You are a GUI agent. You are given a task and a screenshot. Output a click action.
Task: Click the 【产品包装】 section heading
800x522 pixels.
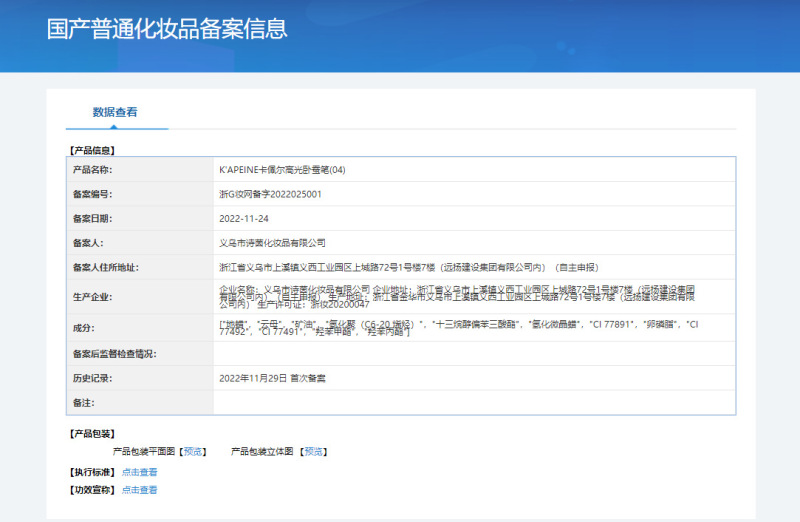(x=92, y=434)
